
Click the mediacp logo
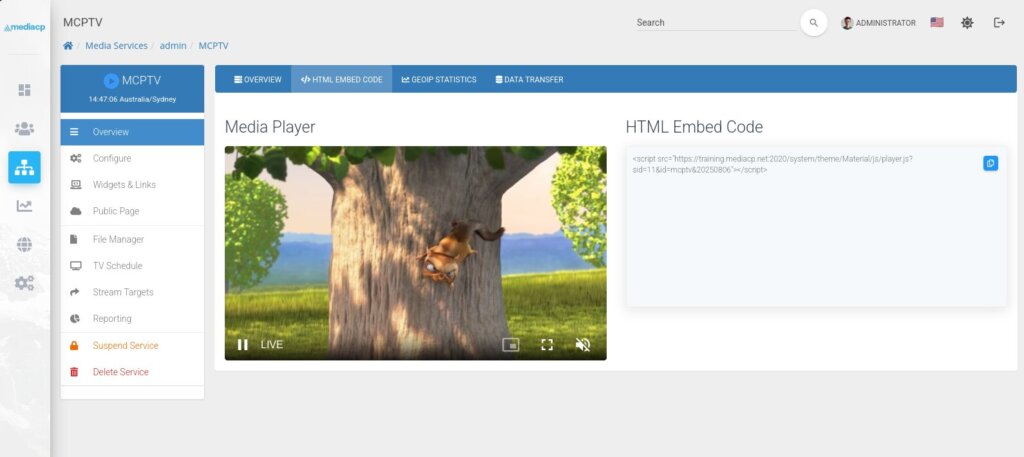tap(24, 27)
